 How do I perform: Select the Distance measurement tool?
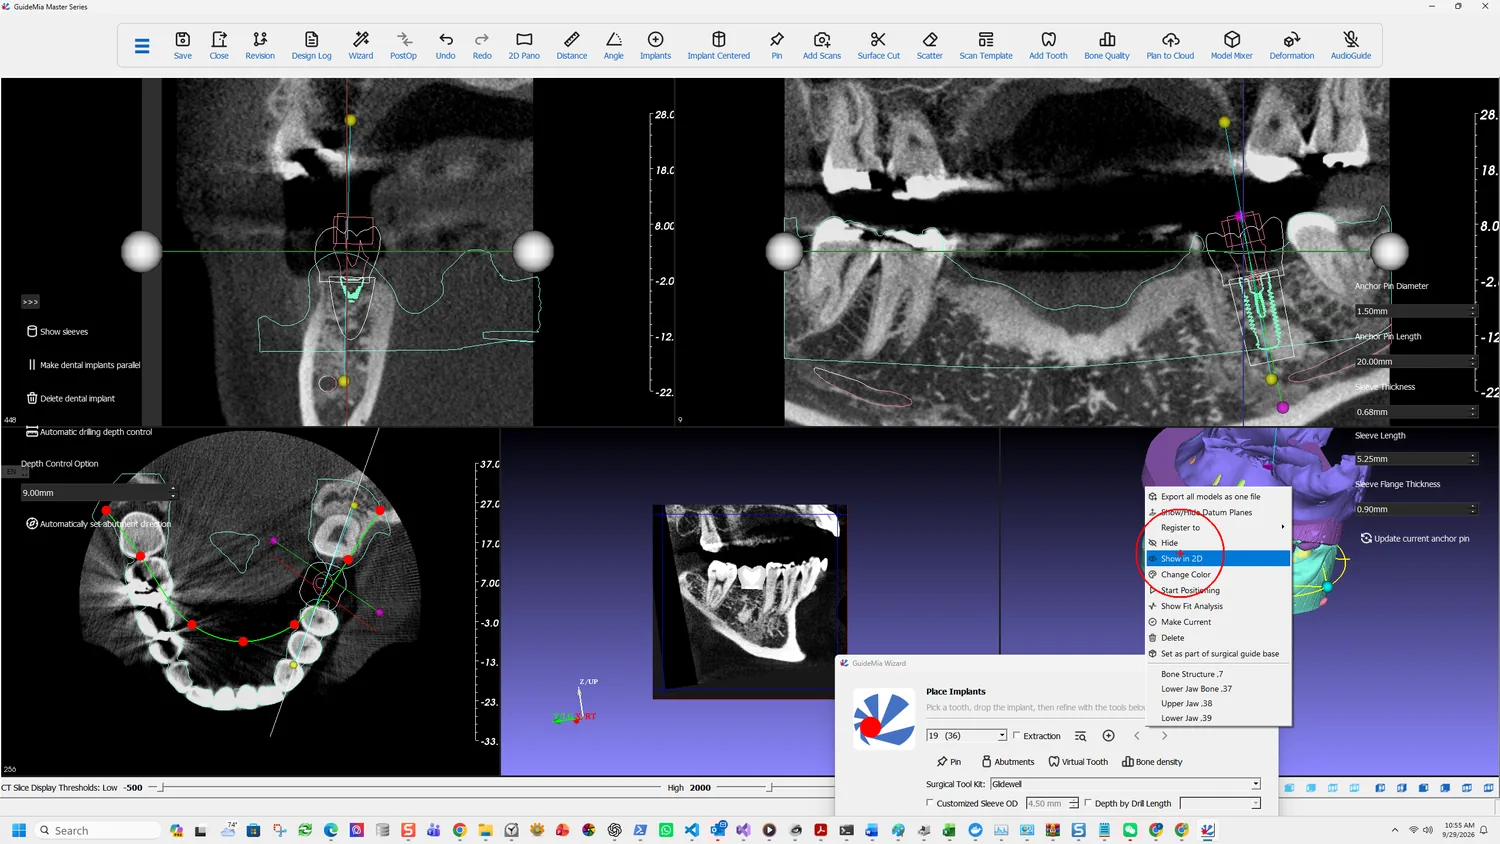(x=572, y=45)
